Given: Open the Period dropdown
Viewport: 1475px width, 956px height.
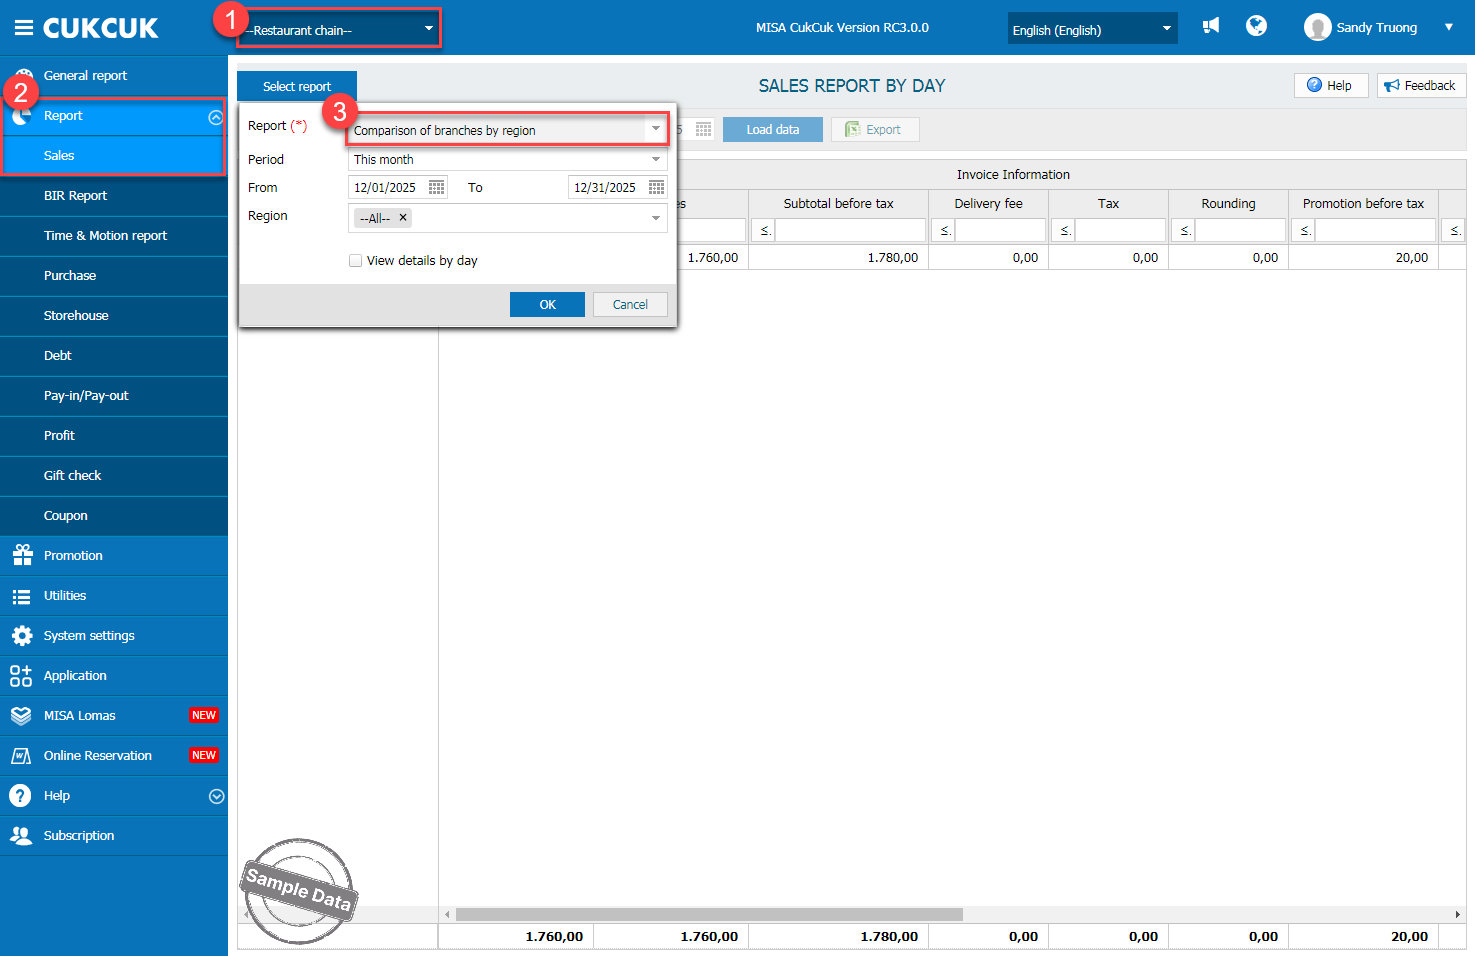Looking at the screenshot, I should 507,160.
